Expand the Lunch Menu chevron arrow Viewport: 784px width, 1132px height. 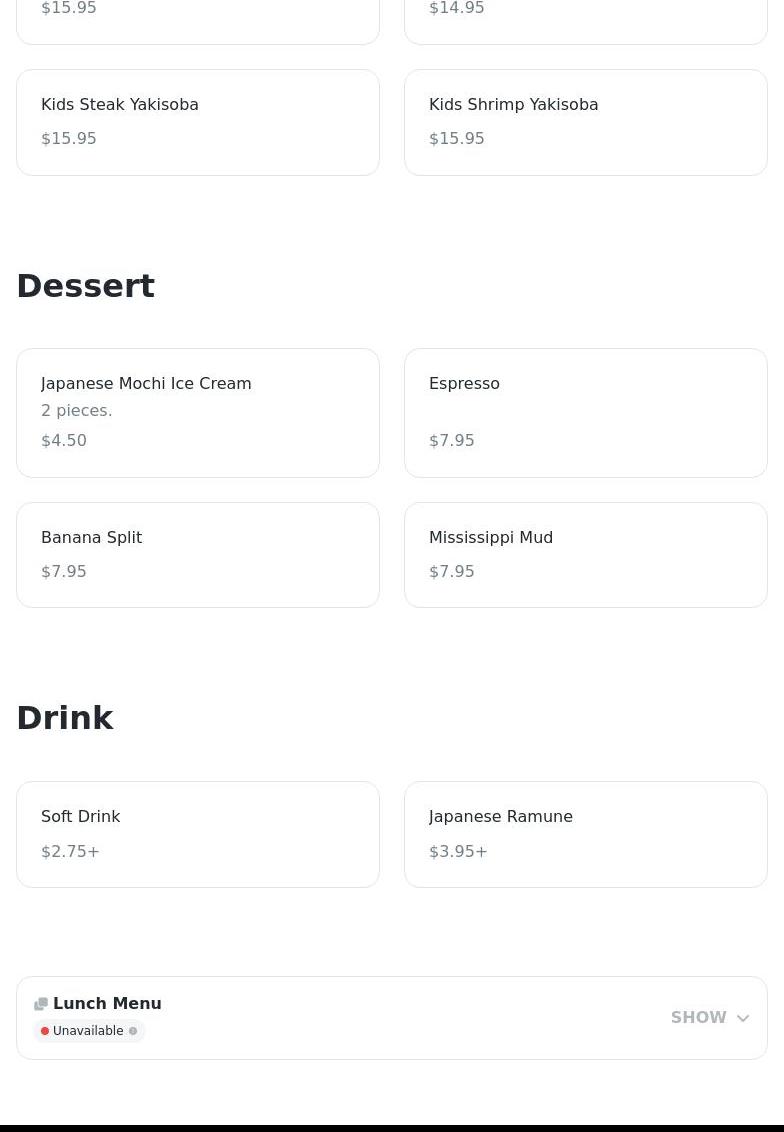[x=743, y=1018]
